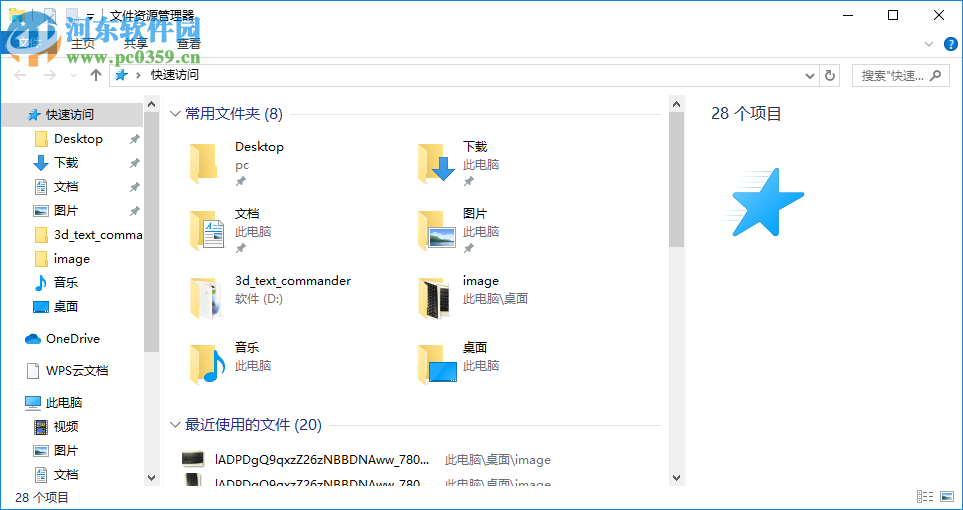Open 图片 item under 此电脑 in sidebar
The width and height of the screenshot is (963, 510).
tap(56, 450)
